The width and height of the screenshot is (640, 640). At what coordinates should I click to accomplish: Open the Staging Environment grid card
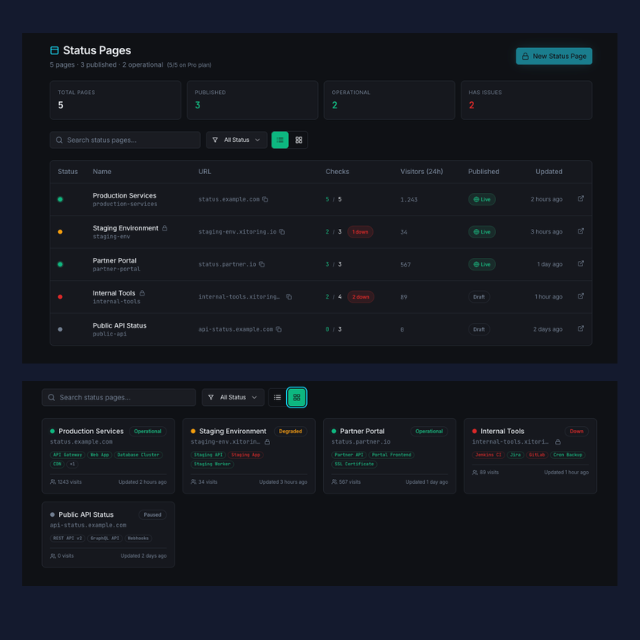tap(249, 456)
